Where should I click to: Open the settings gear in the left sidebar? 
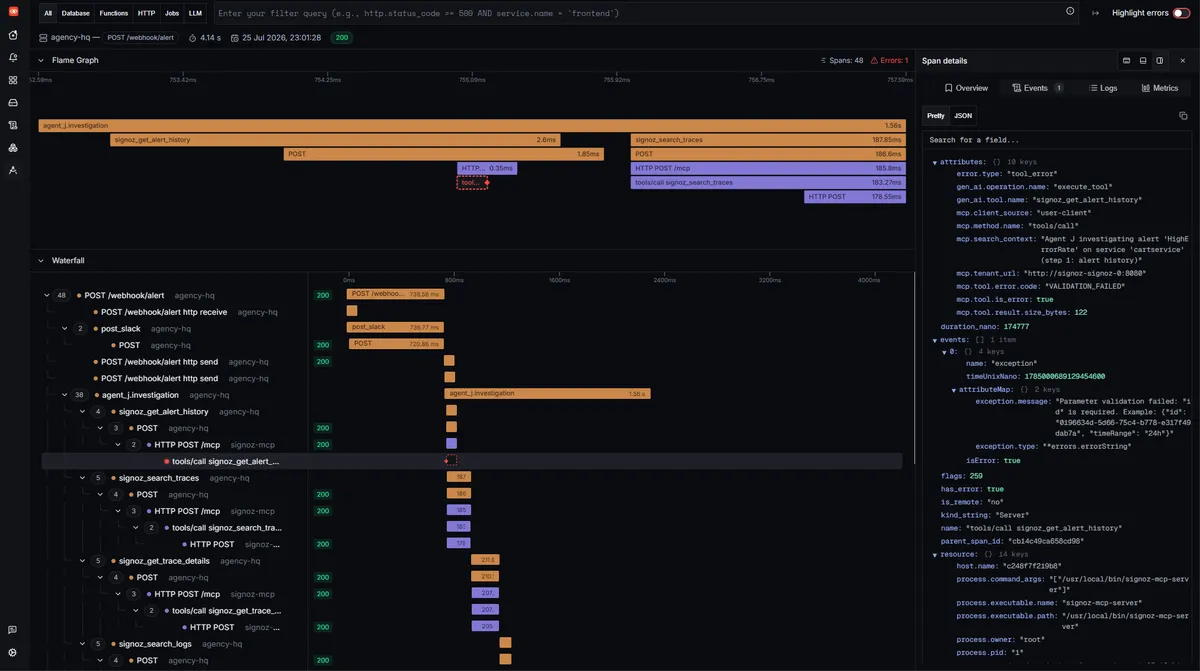pyautogui.click(x=13, y=652)
